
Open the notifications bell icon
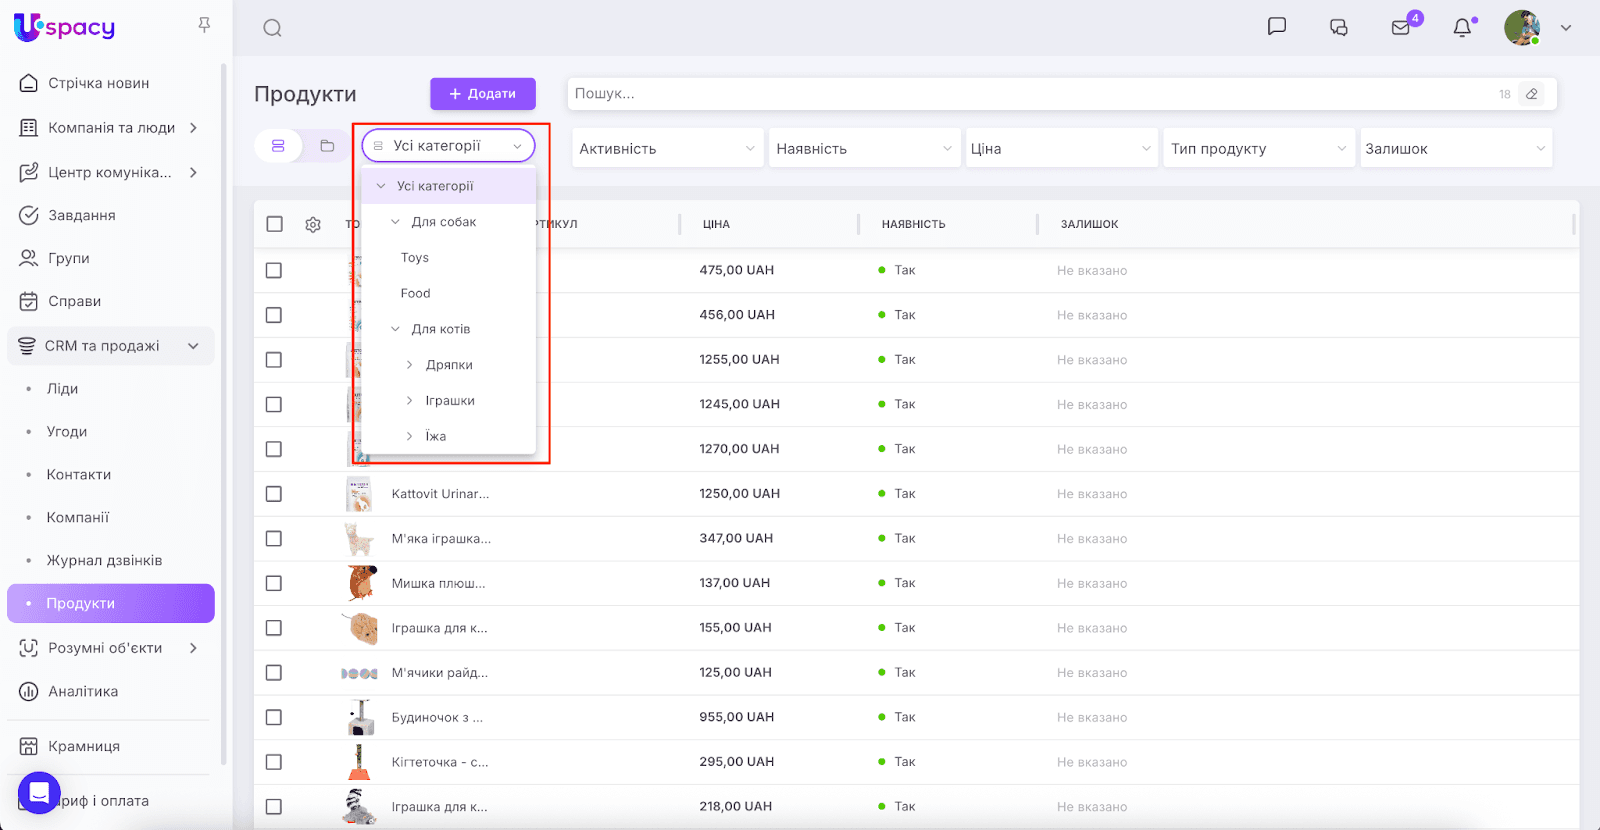1462,28
